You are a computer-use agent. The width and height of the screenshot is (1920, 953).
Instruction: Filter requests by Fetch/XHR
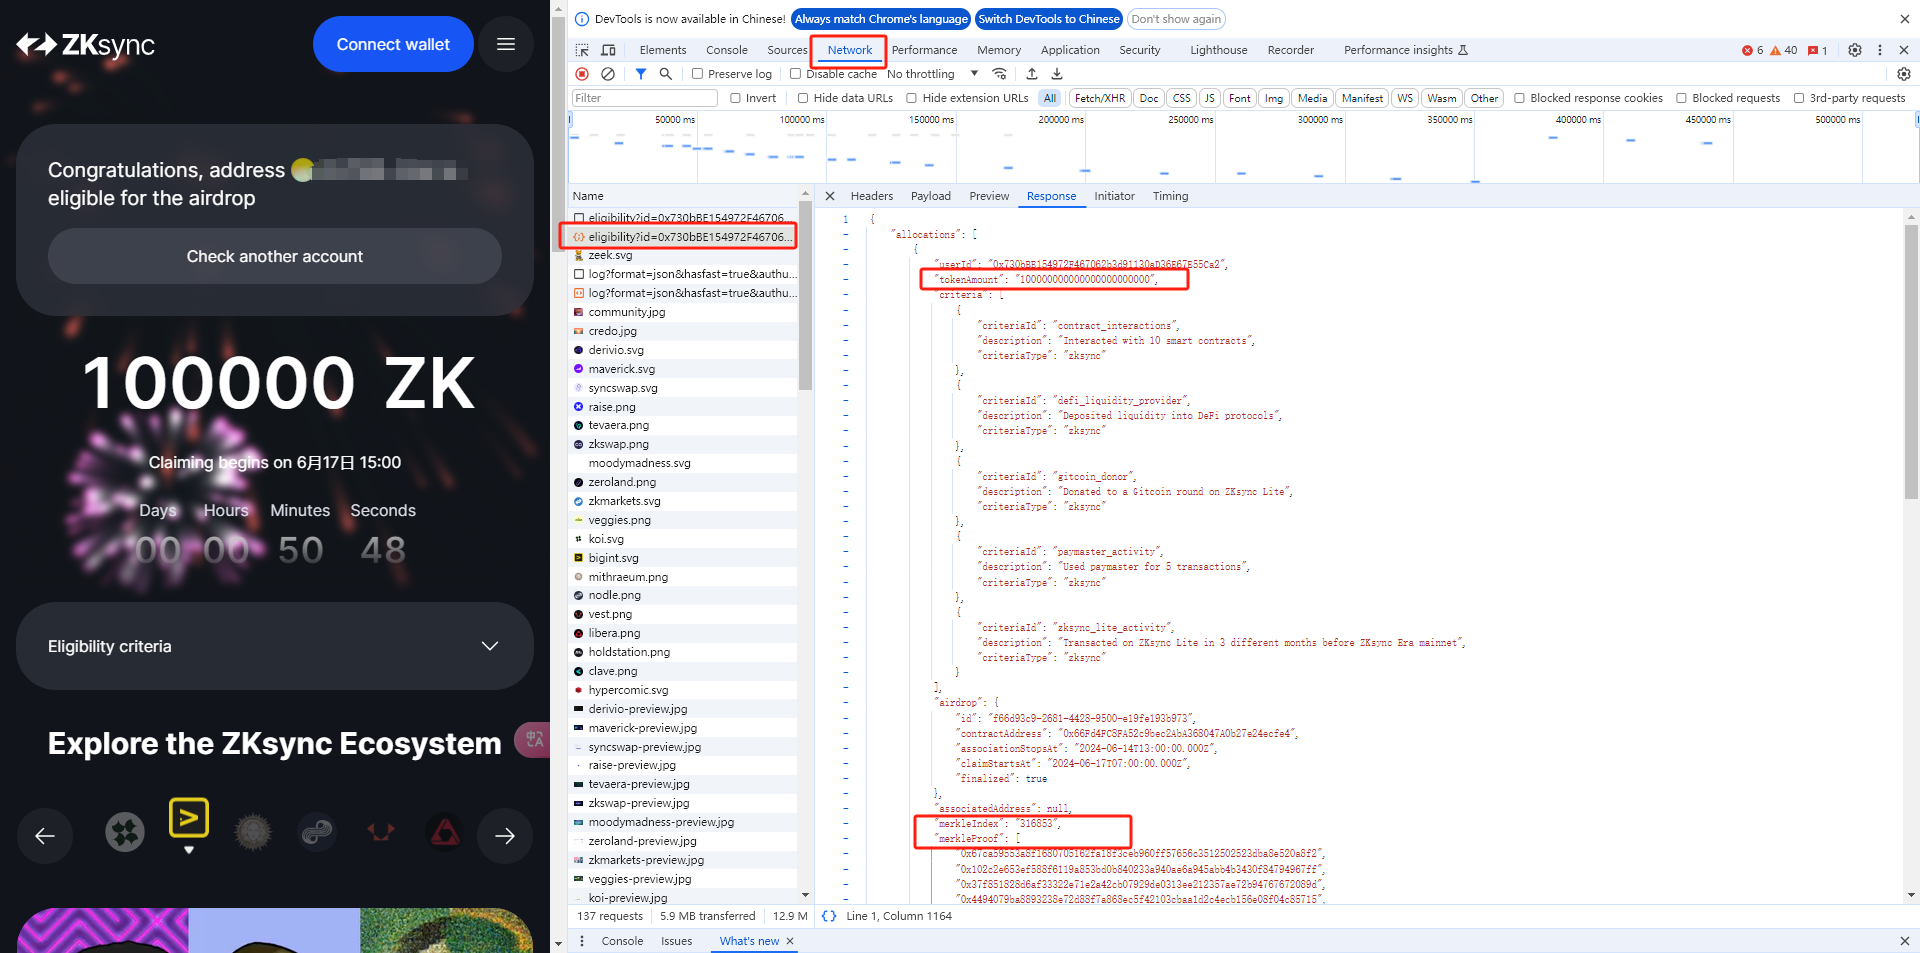[x=1100, y=98]
